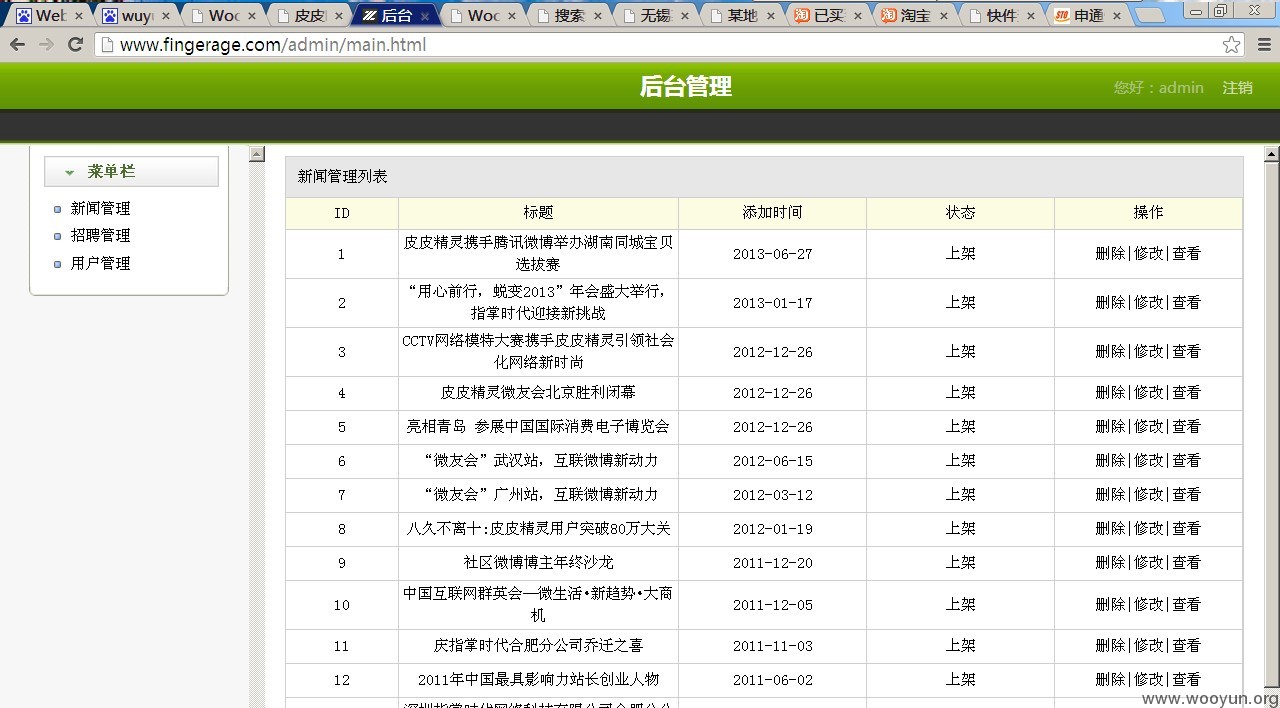The width and height of the screenshot is (1280, 708).
Task: Click the browser back arrow
Action: point(17,45)
